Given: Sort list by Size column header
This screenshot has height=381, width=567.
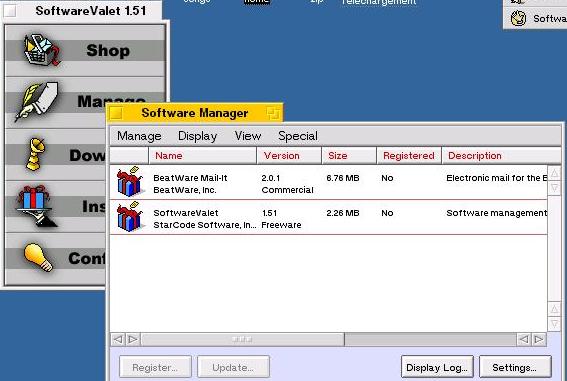Looking at the screenshot, I should click(349, 156).
